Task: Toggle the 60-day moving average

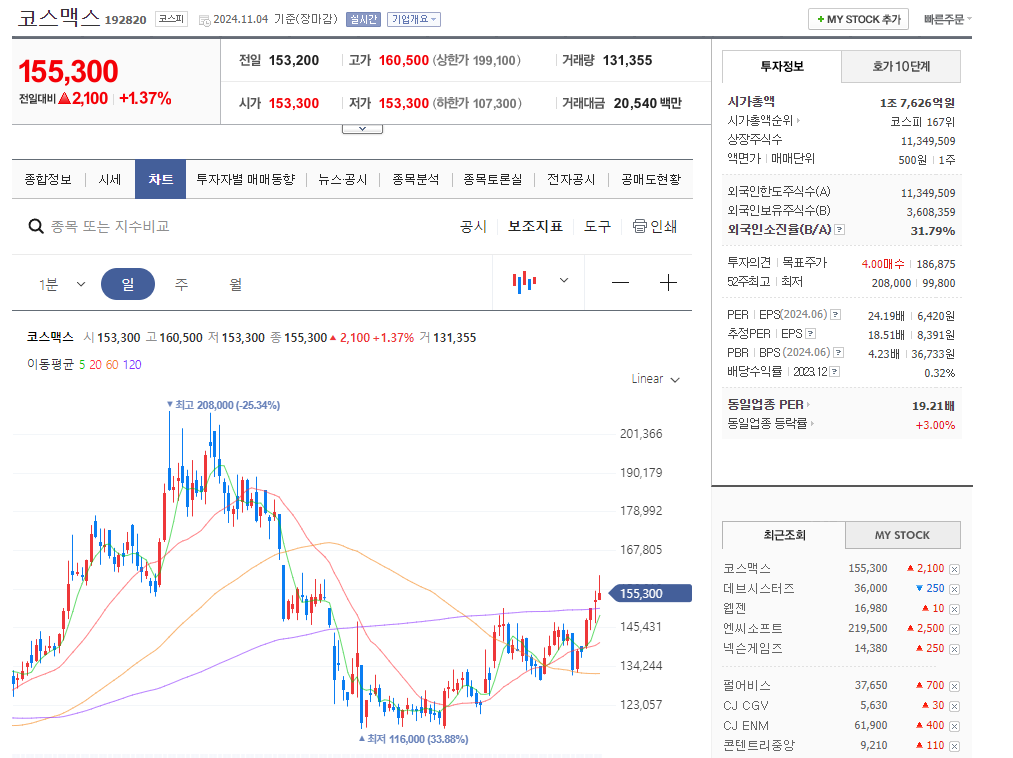Action: click(x=112, y=364)
